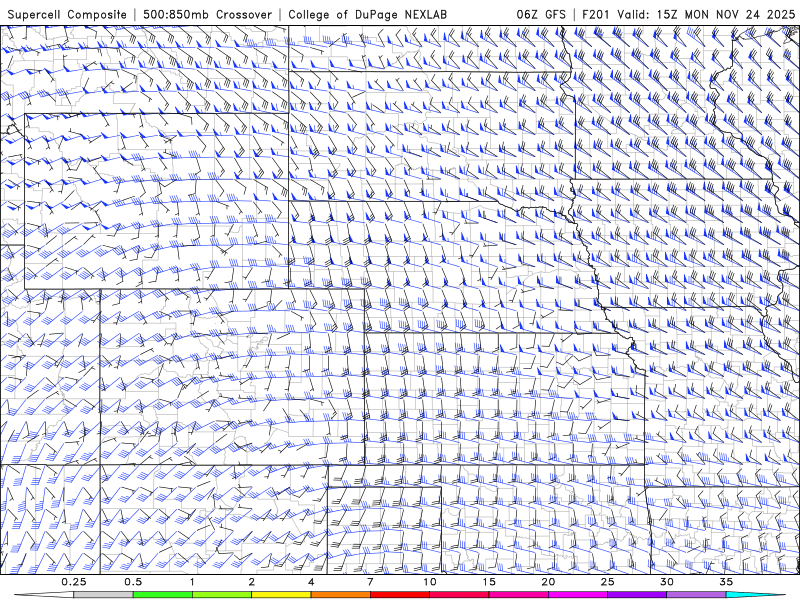Image resolution: width=800 pixels, height=600 pixels.
Task: Click the 0.5 colorbar scale label
Action: [133, 582]
